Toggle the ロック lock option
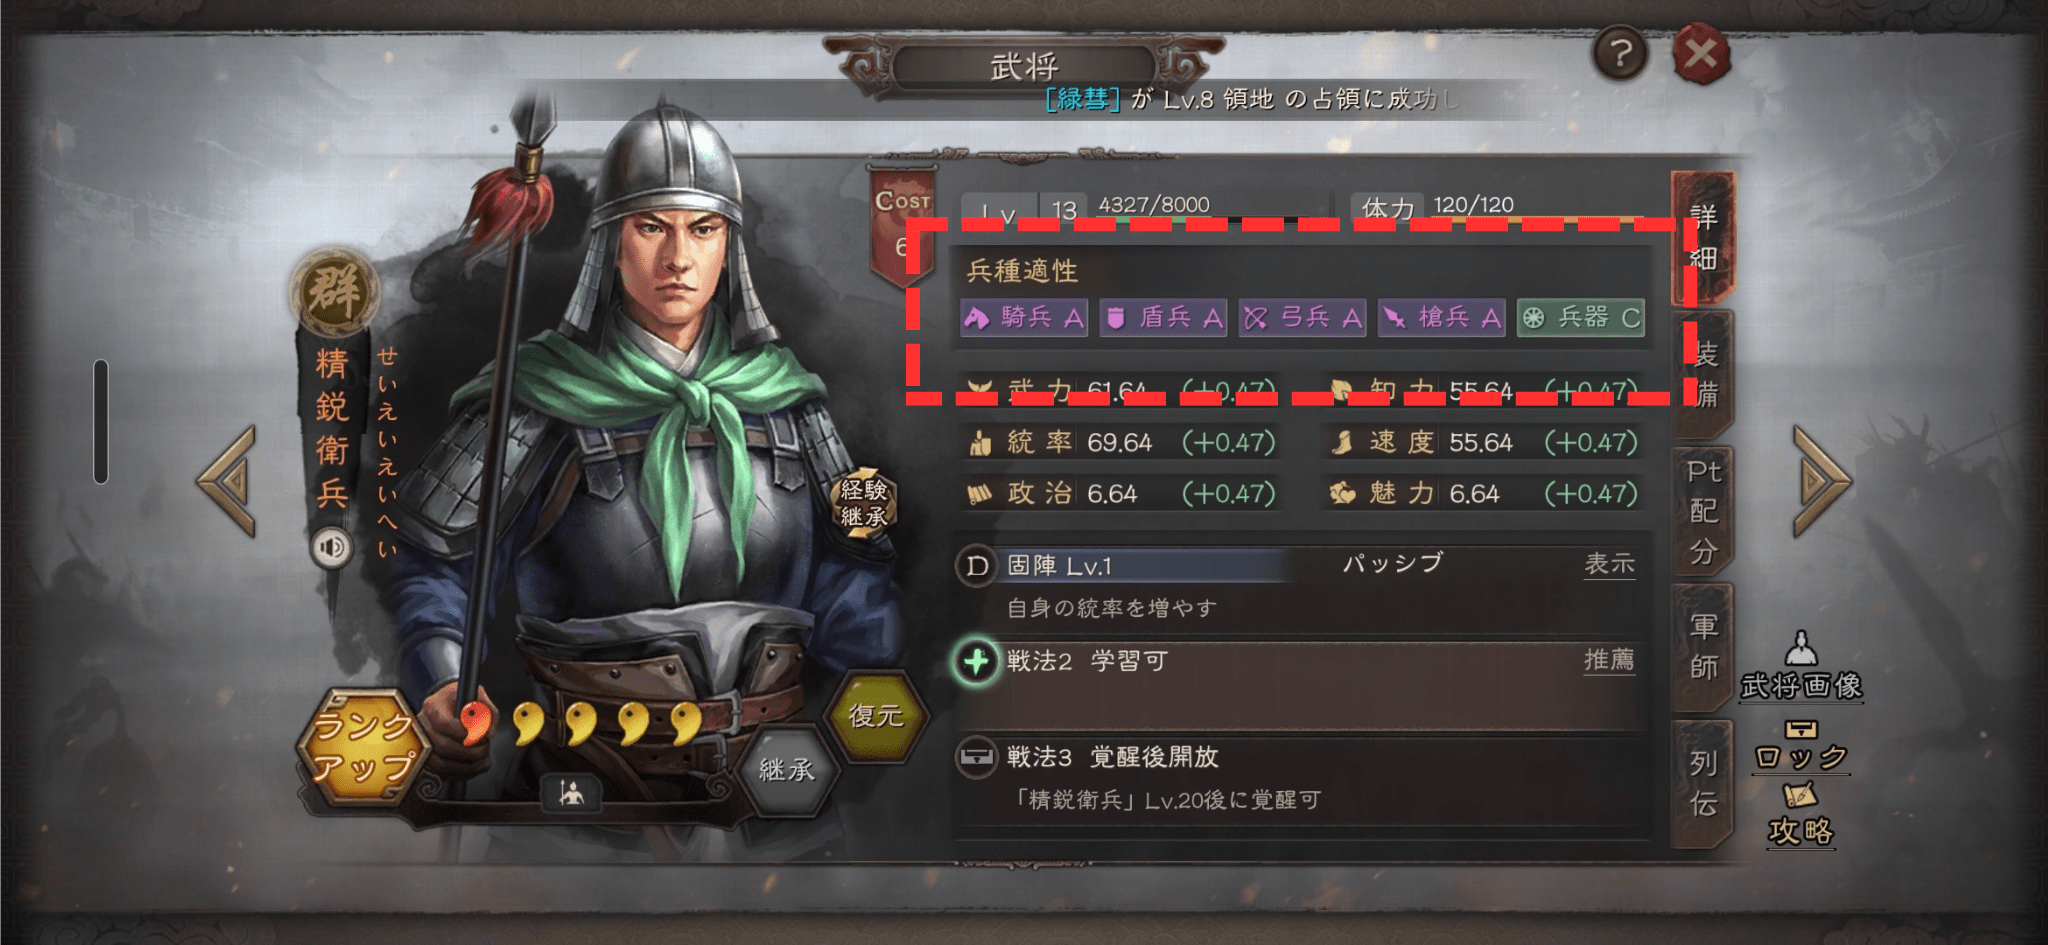 point(1801,745)
